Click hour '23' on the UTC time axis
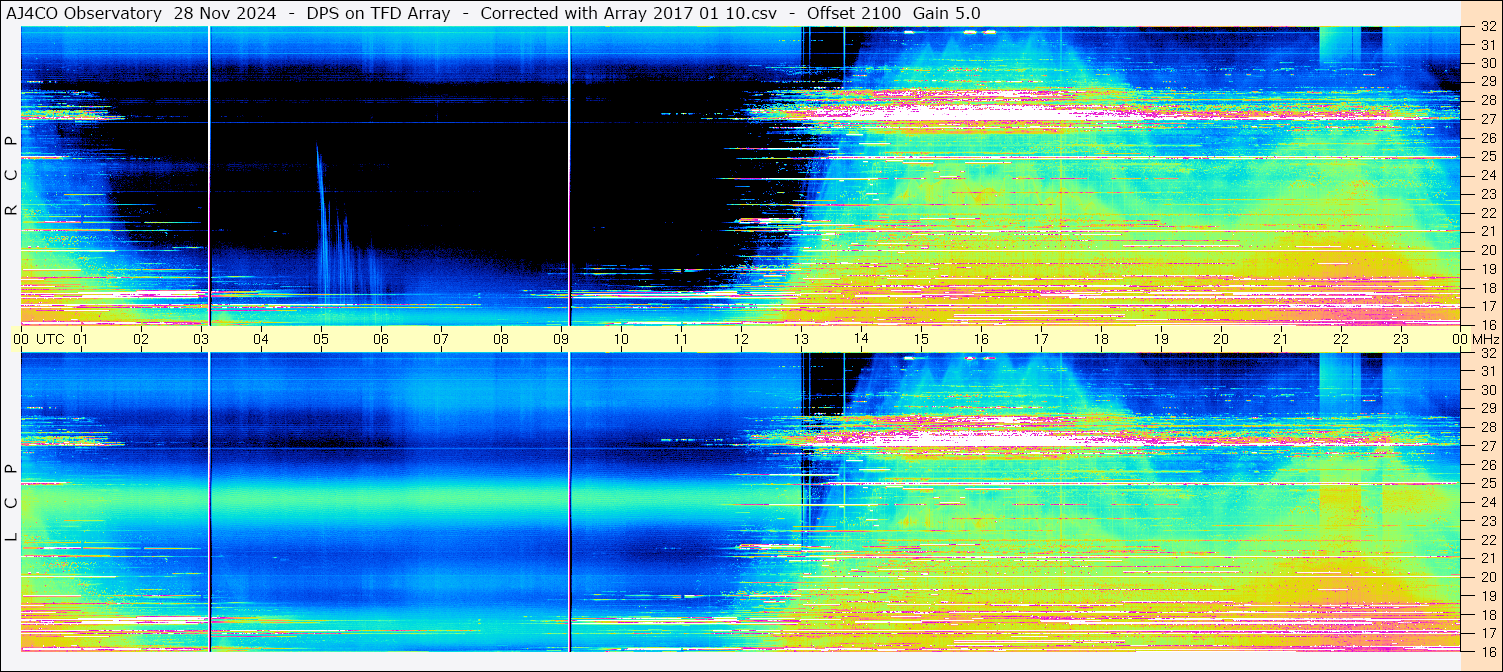 coord(1401,340)
